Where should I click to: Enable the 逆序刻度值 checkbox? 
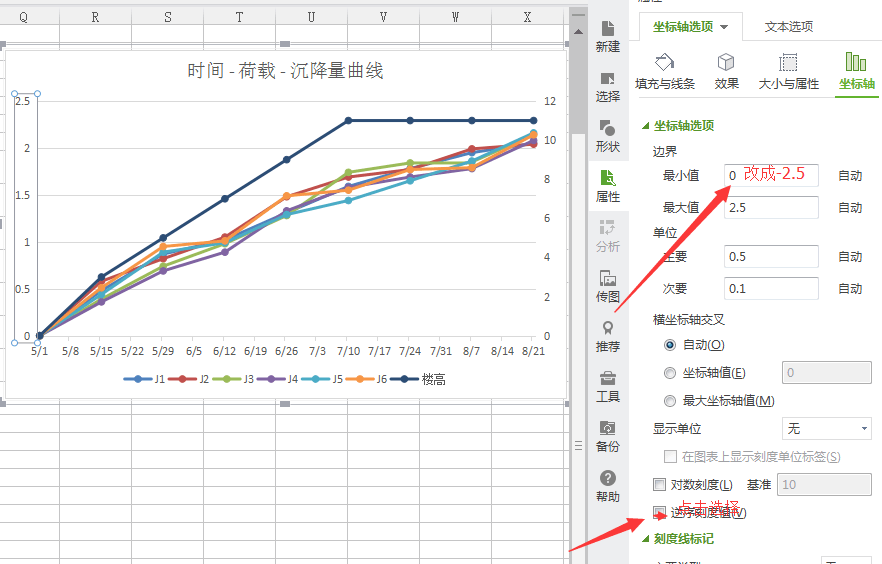[x=659, y=513]
